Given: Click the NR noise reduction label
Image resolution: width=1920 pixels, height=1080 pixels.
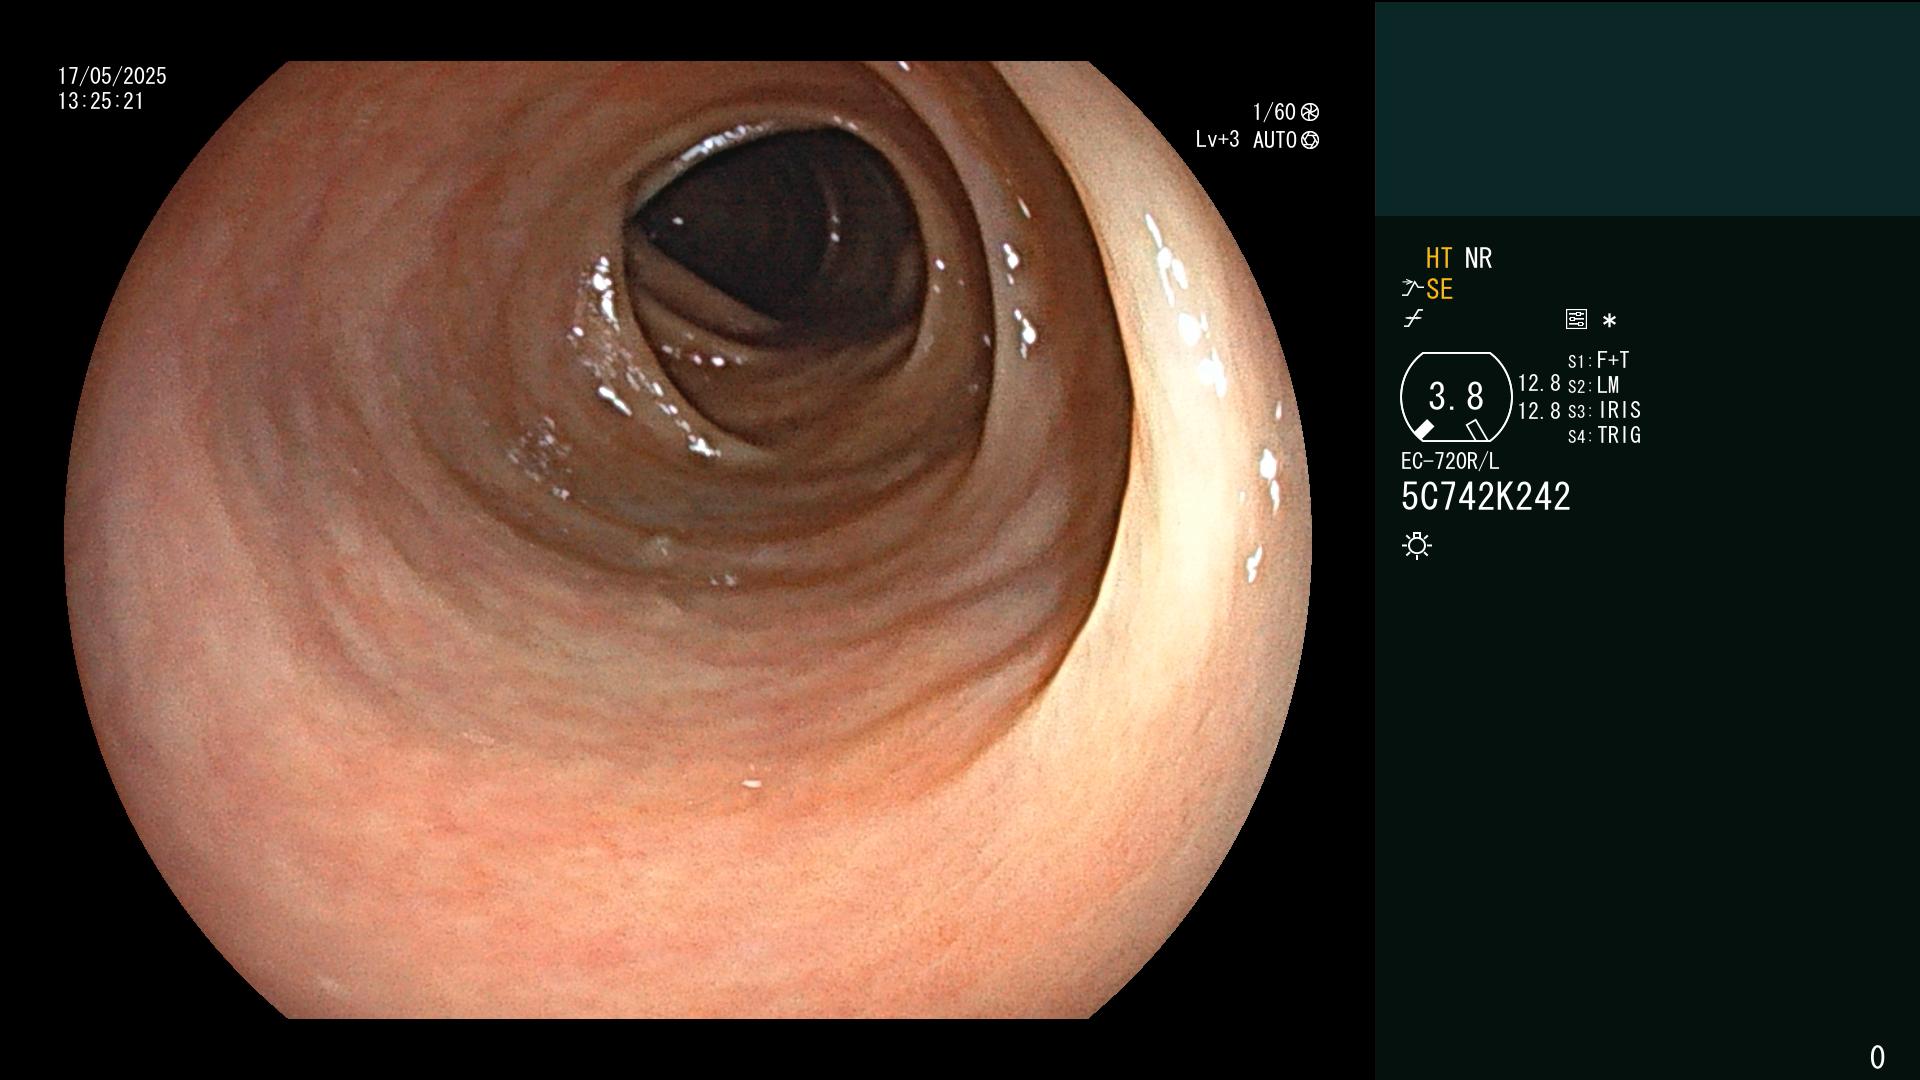Looking at the screenshot, I should click(x=1478, y=258).
